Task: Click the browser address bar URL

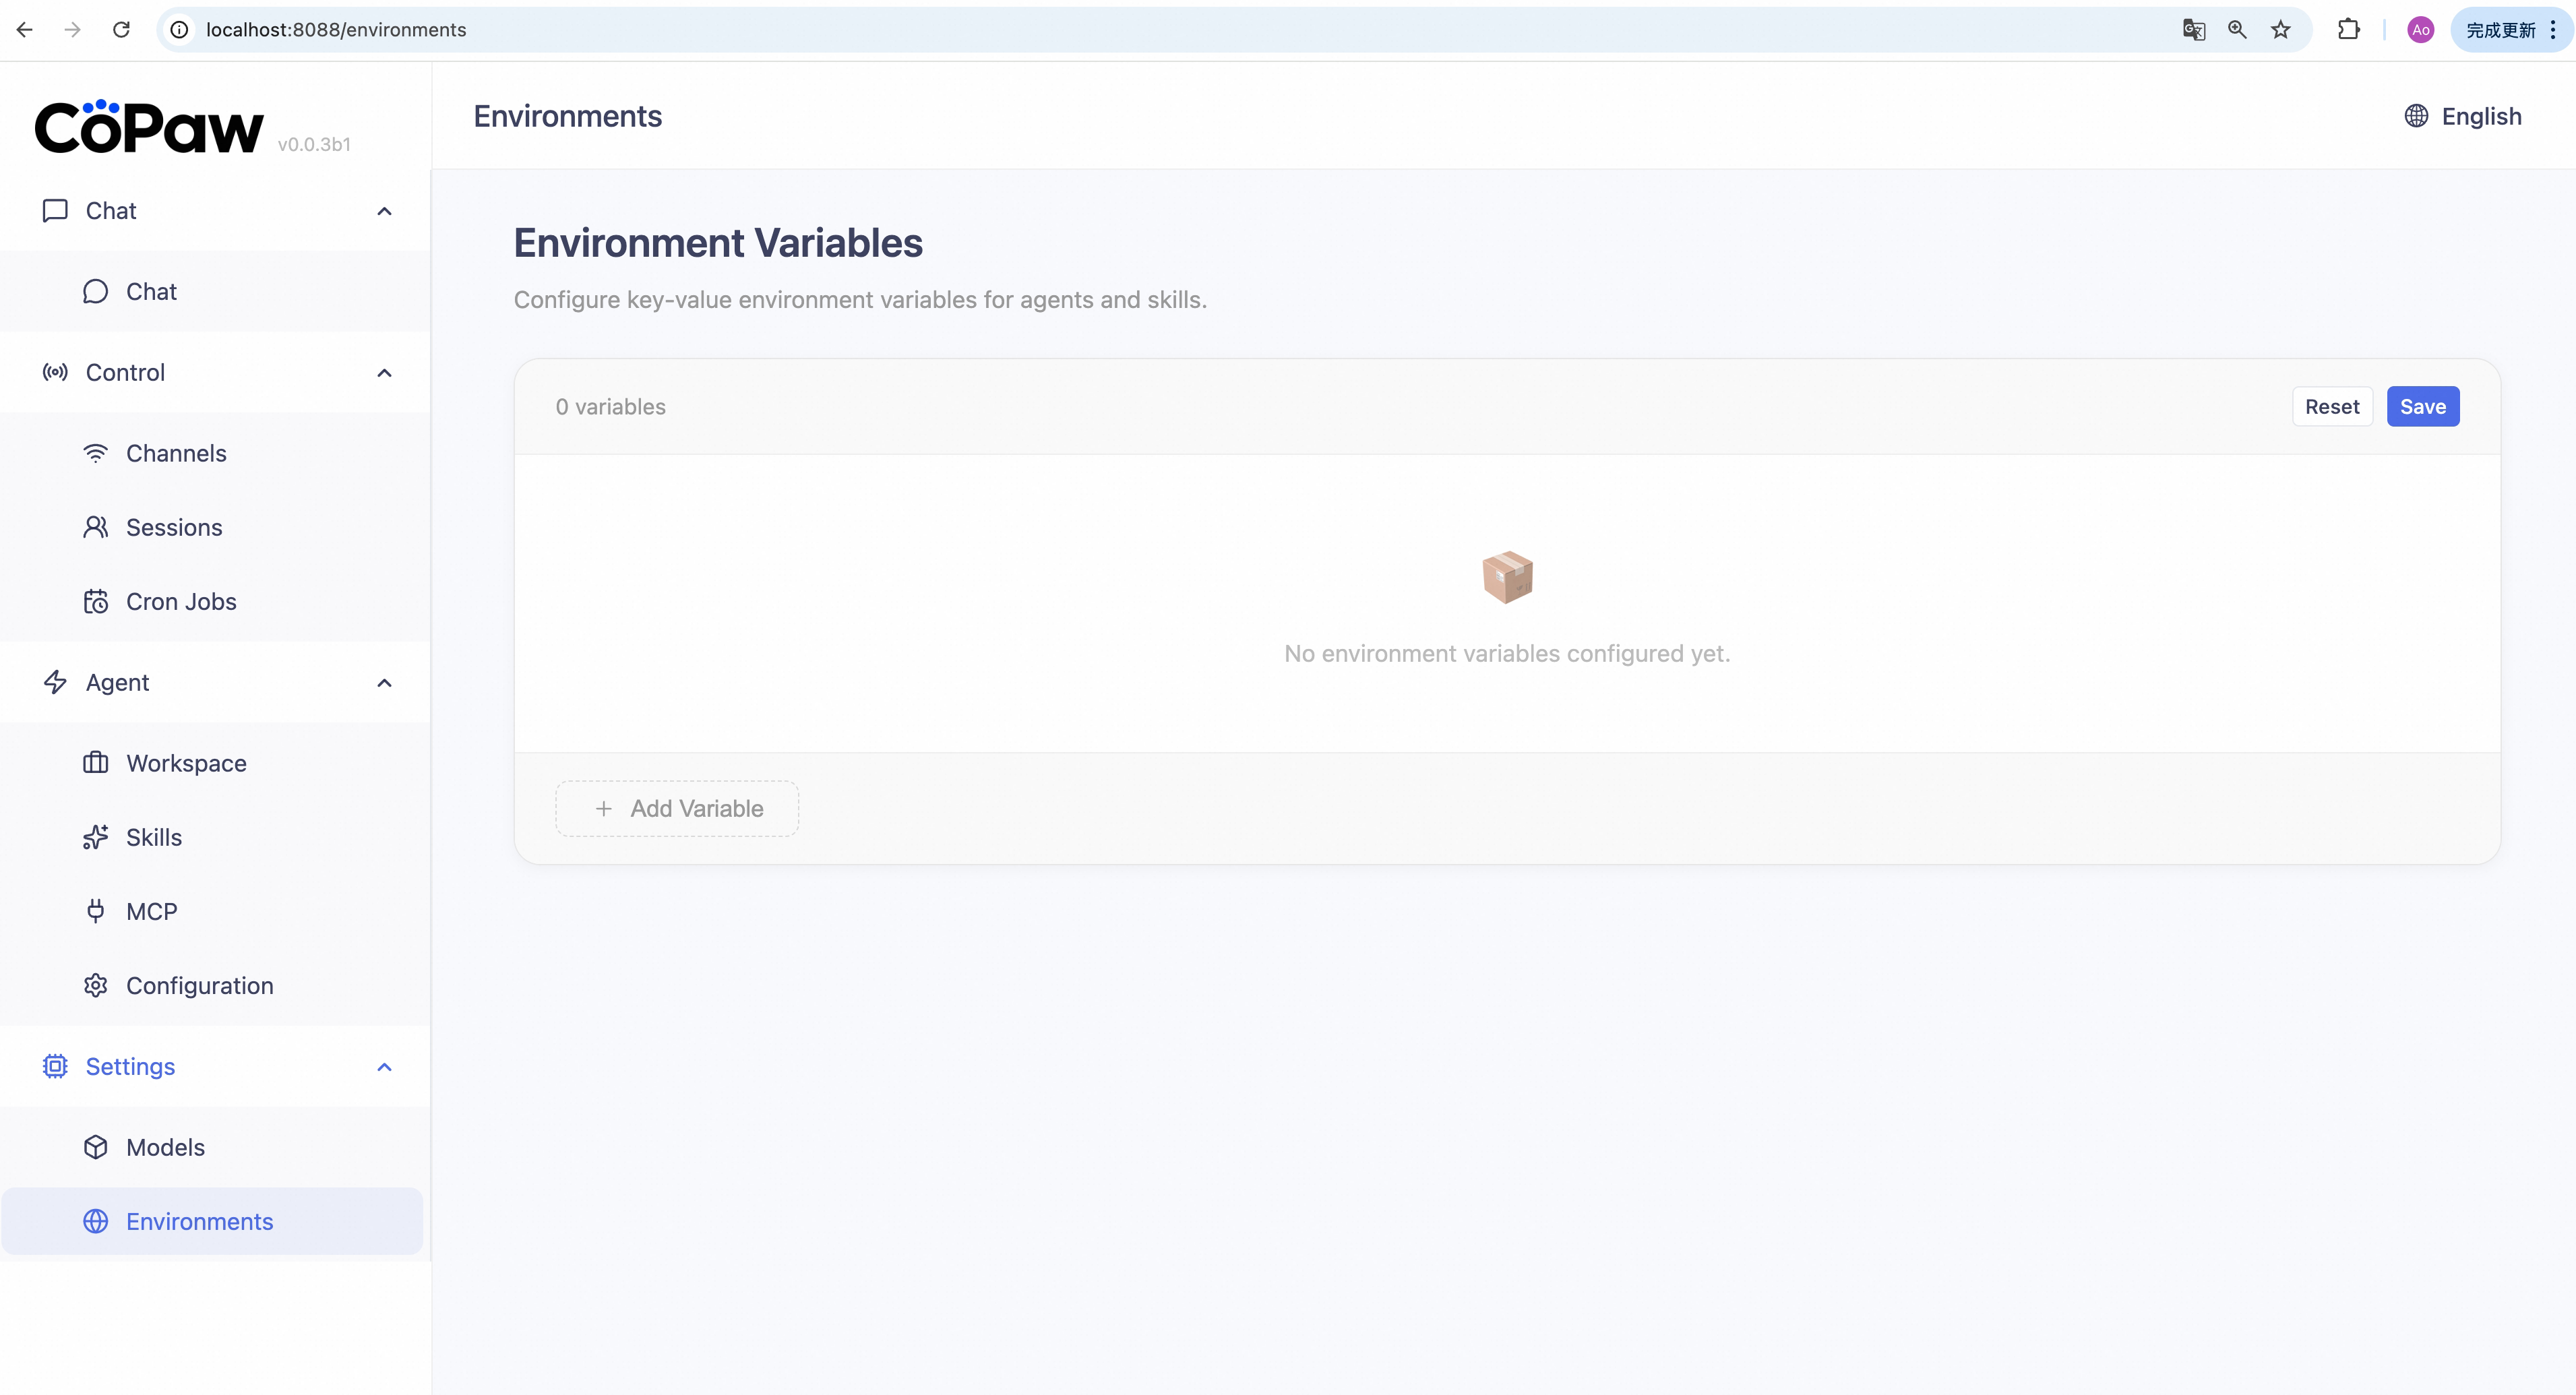Action: [336, 30]
